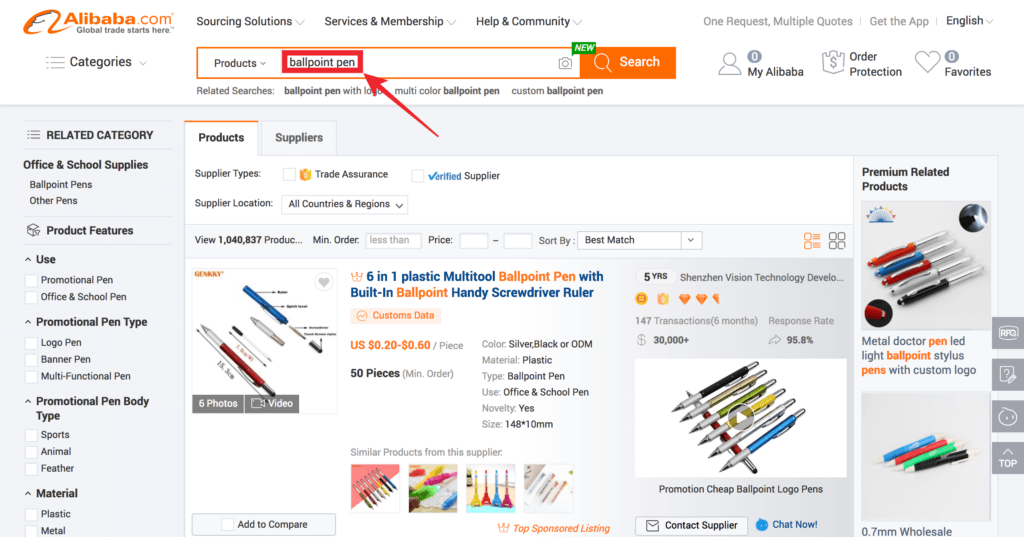The height and width of the screenshot is (537, 1024).
Task: Click the TOP back-to-top arrow icon
Action: (x=1008, y=458)
